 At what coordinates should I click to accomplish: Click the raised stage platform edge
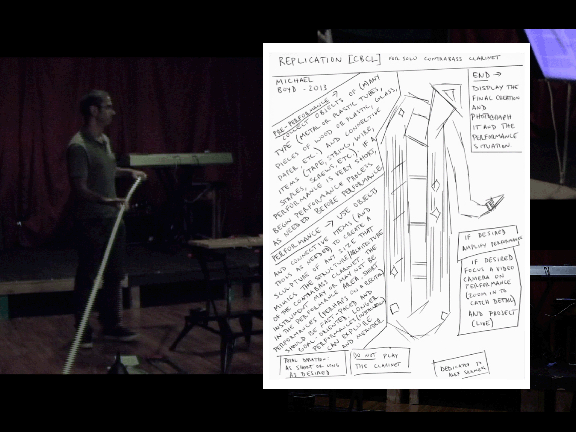[x=37, y=287]
